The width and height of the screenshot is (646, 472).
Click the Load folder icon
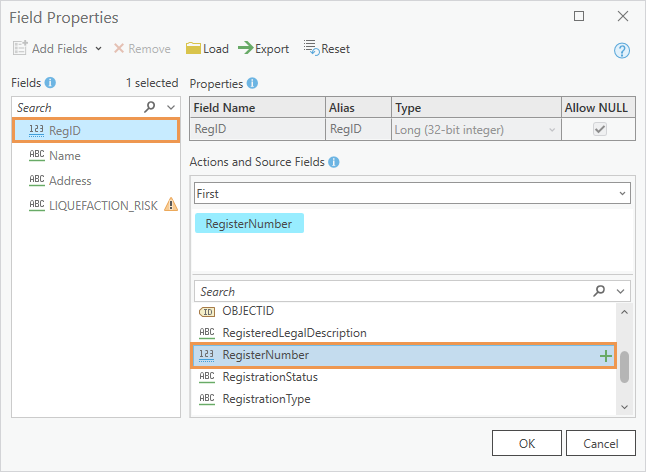191,48
